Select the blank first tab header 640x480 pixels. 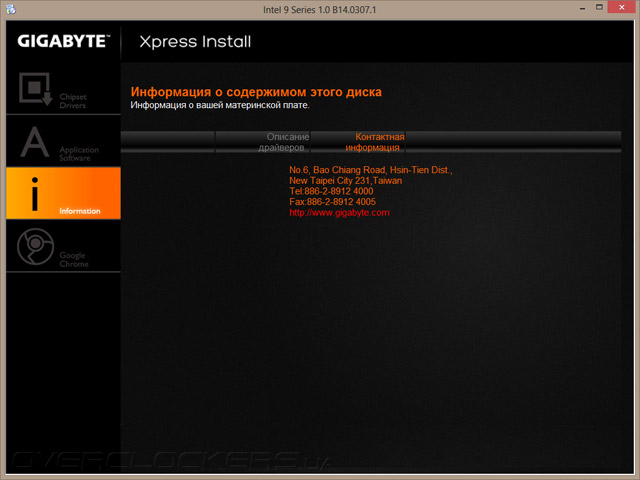(168, 142)
